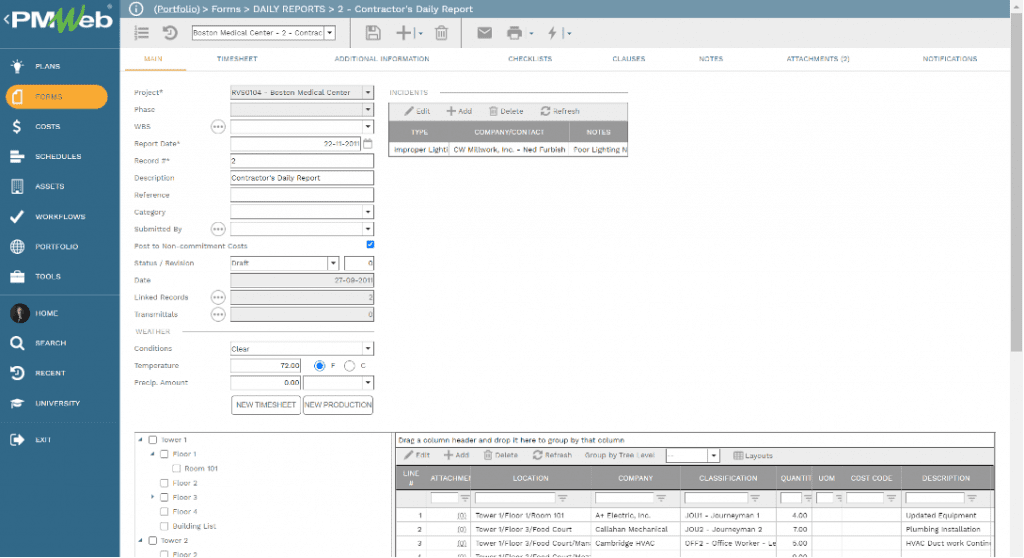Click the ellipsis button next to Linked Records
Screen dimensions: 1024x558
[218, 297]
